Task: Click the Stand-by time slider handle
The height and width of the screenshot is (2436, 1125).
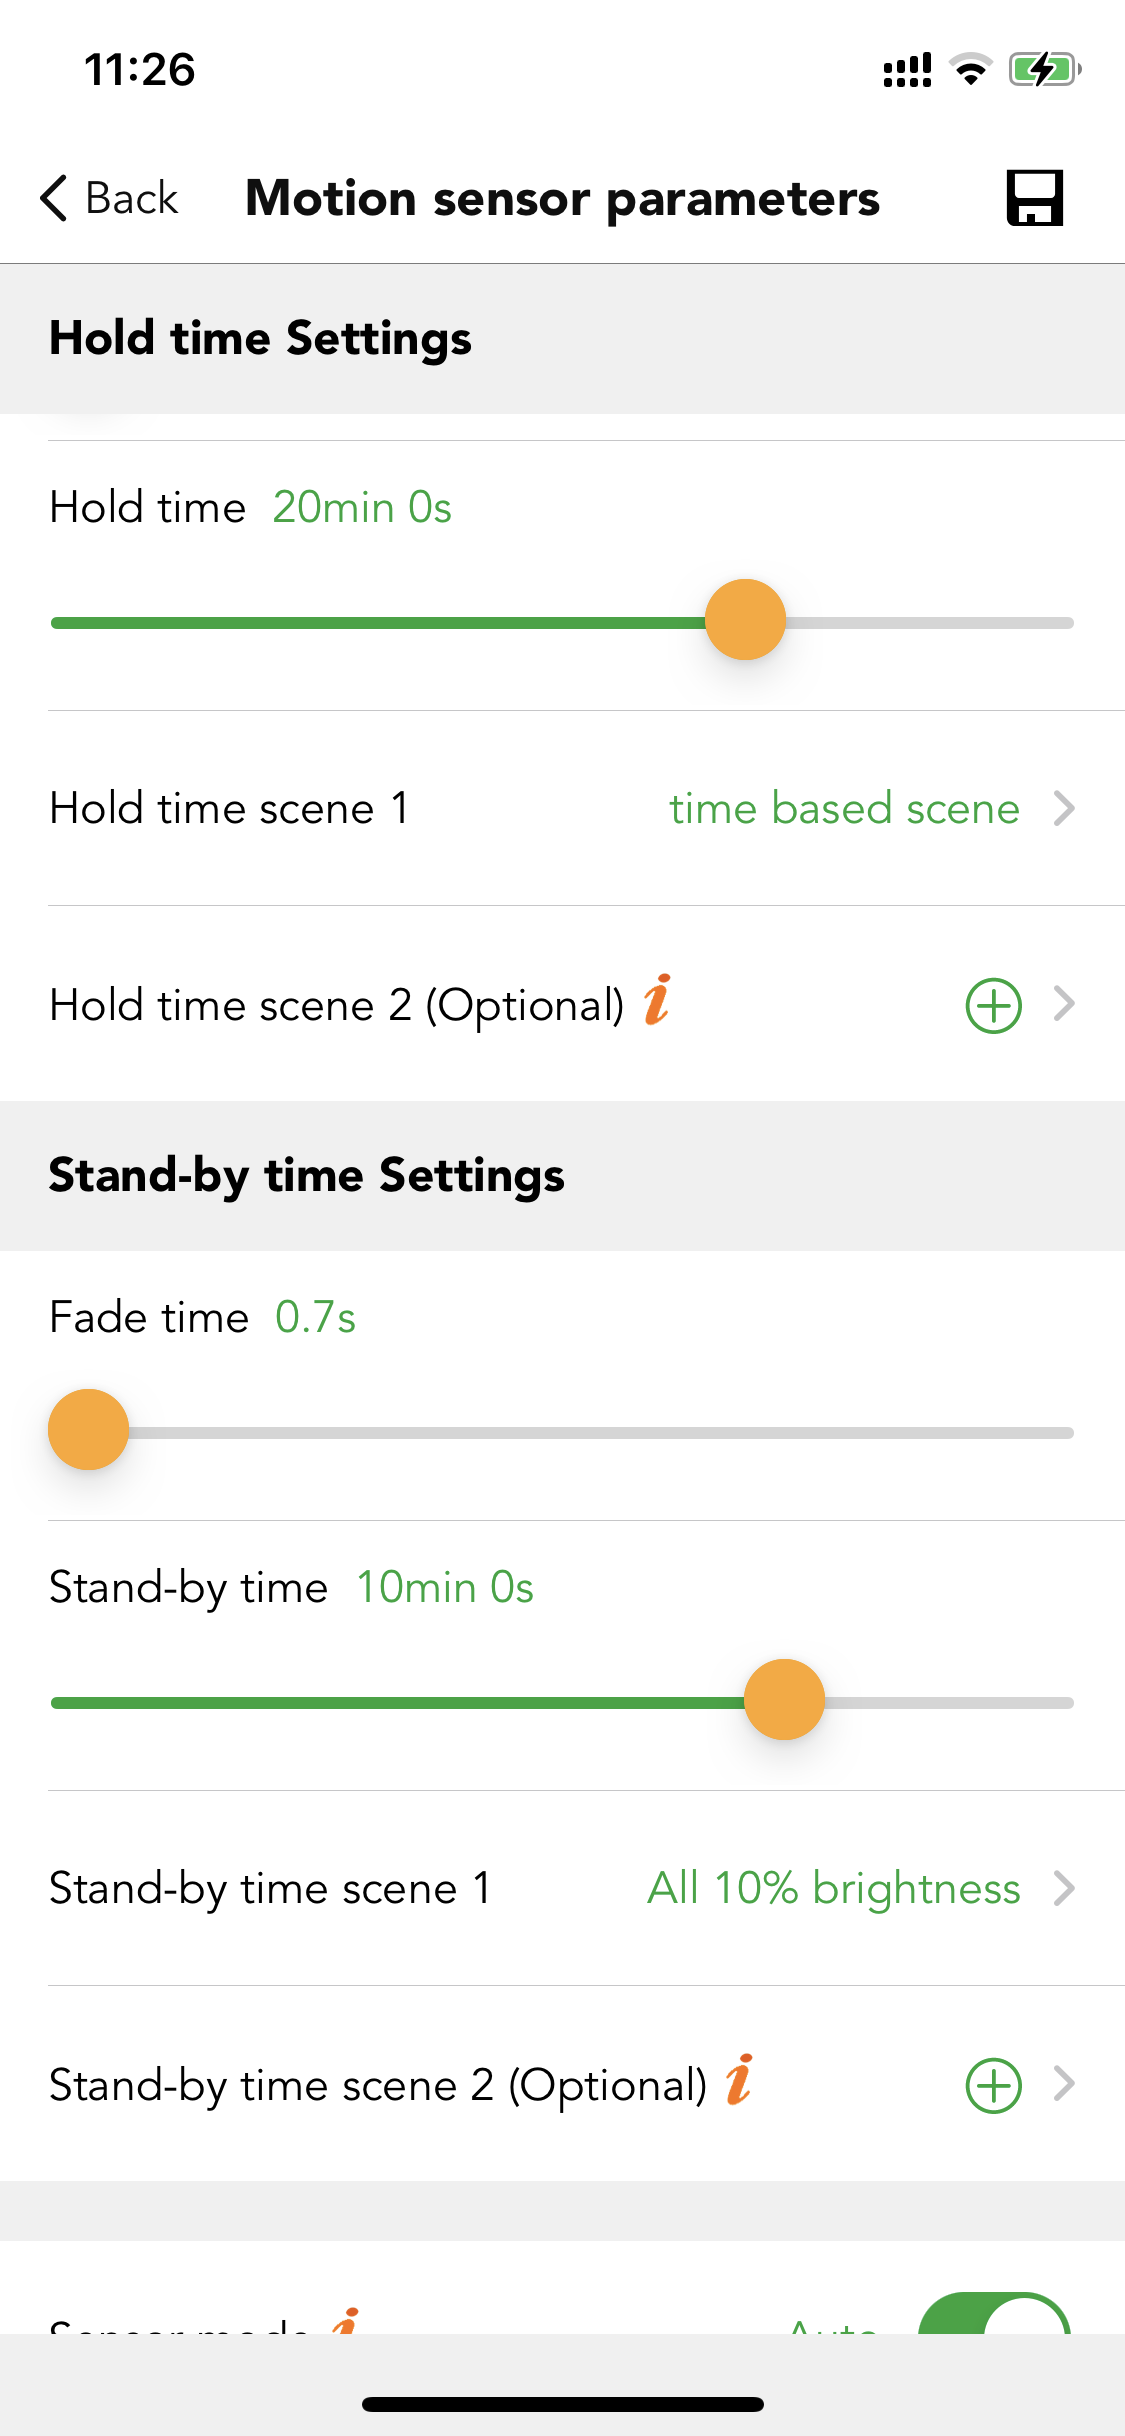Action: click(x=784, y=1700)
